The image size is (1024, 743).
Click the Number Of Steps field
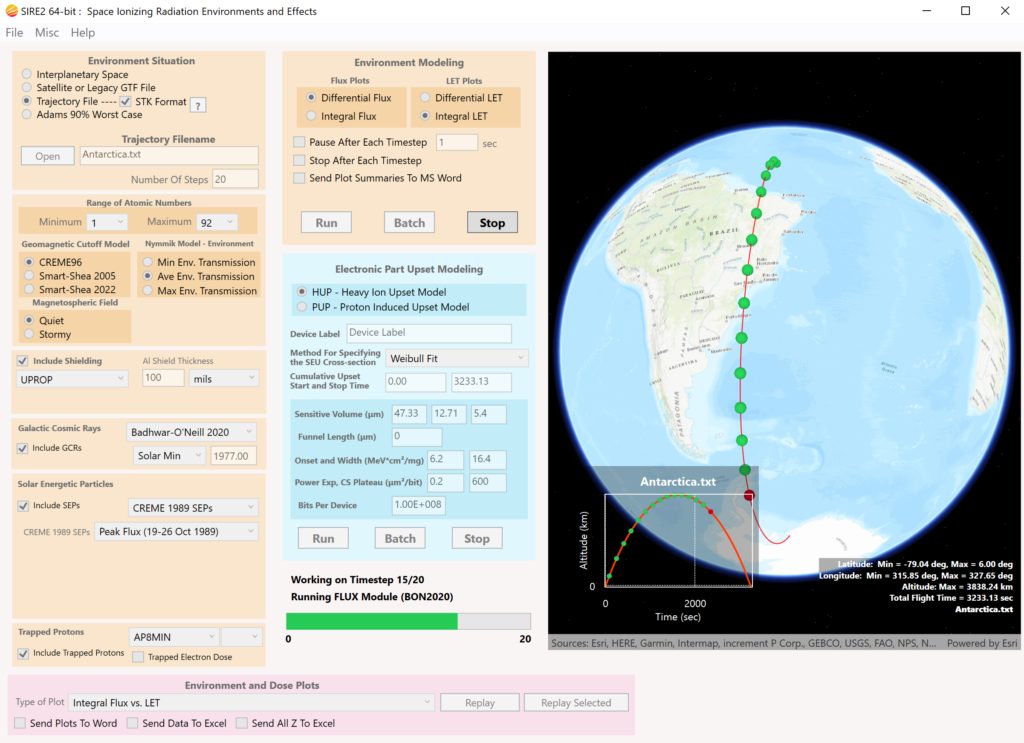coord(235,179)
